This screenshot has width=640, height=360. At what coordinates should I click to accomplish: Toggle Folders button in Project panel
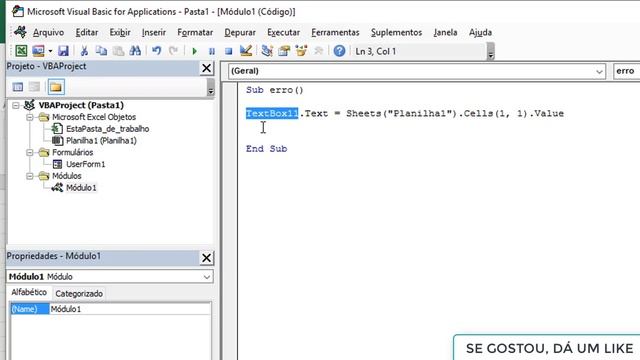pos(56,87)
